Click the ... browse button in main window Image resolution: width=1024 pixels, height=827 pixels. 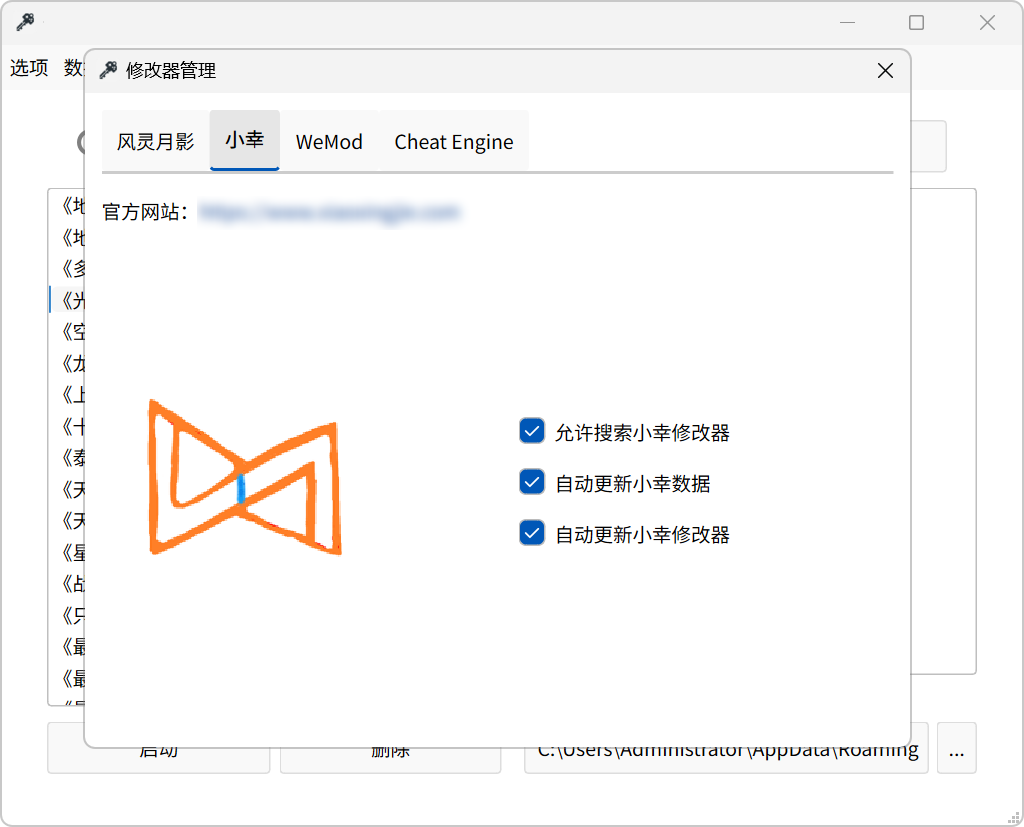pos(957,749)
